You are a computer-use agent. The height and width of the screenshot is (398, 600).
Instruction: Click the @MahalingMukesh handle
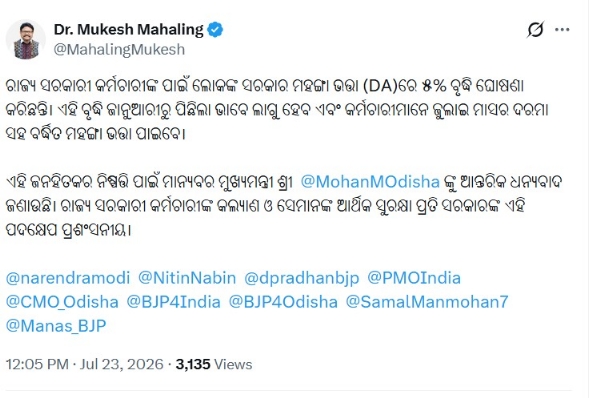[x=119, y=50]
